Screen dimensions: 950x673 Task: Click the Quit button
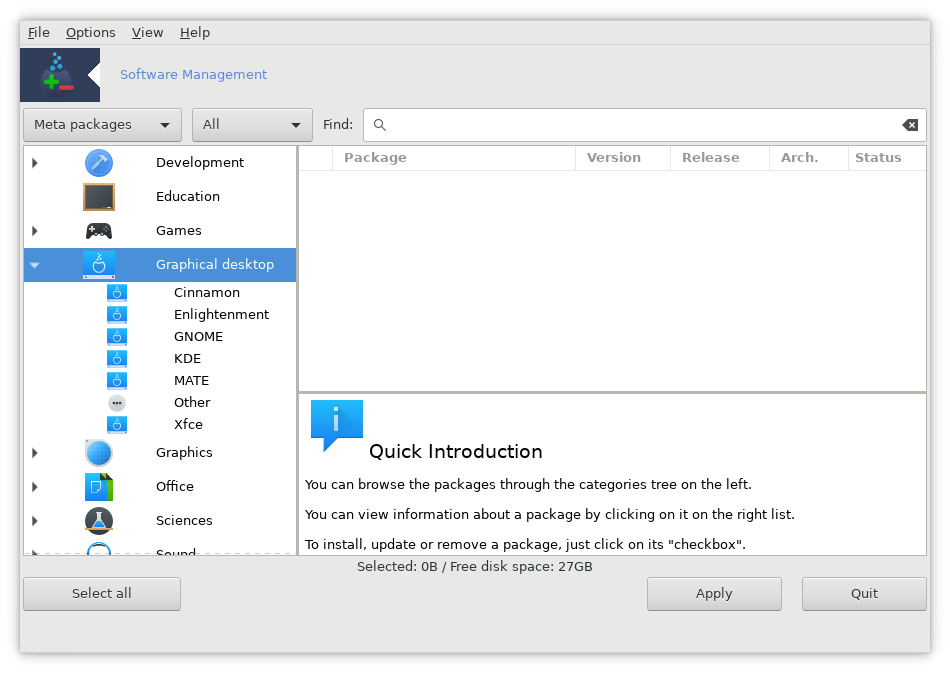[864, 594]
